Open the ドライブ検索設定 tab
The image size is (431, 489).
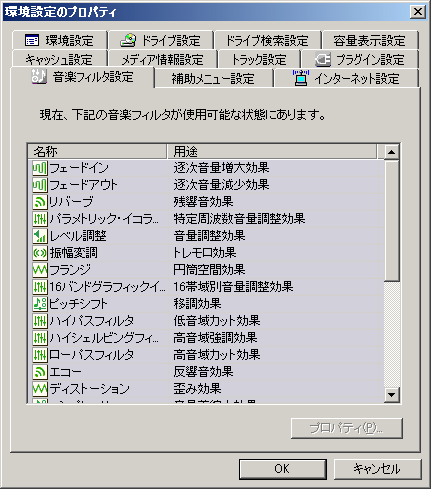(267, 41)
